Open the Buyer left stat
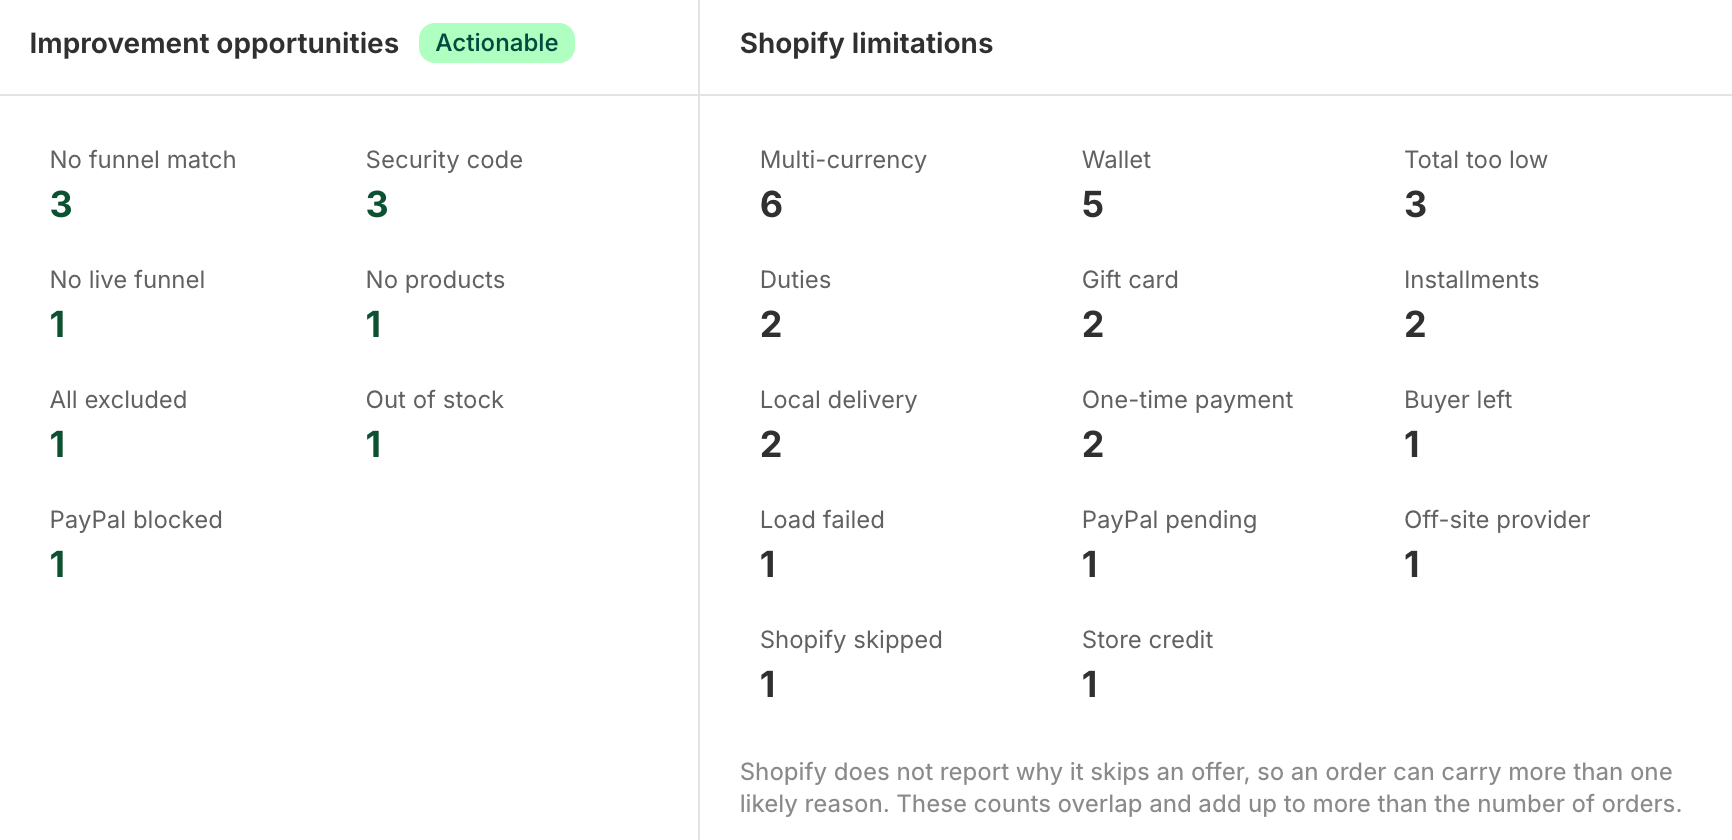Screen dimensions: 1732x840 click(1457, 424)
